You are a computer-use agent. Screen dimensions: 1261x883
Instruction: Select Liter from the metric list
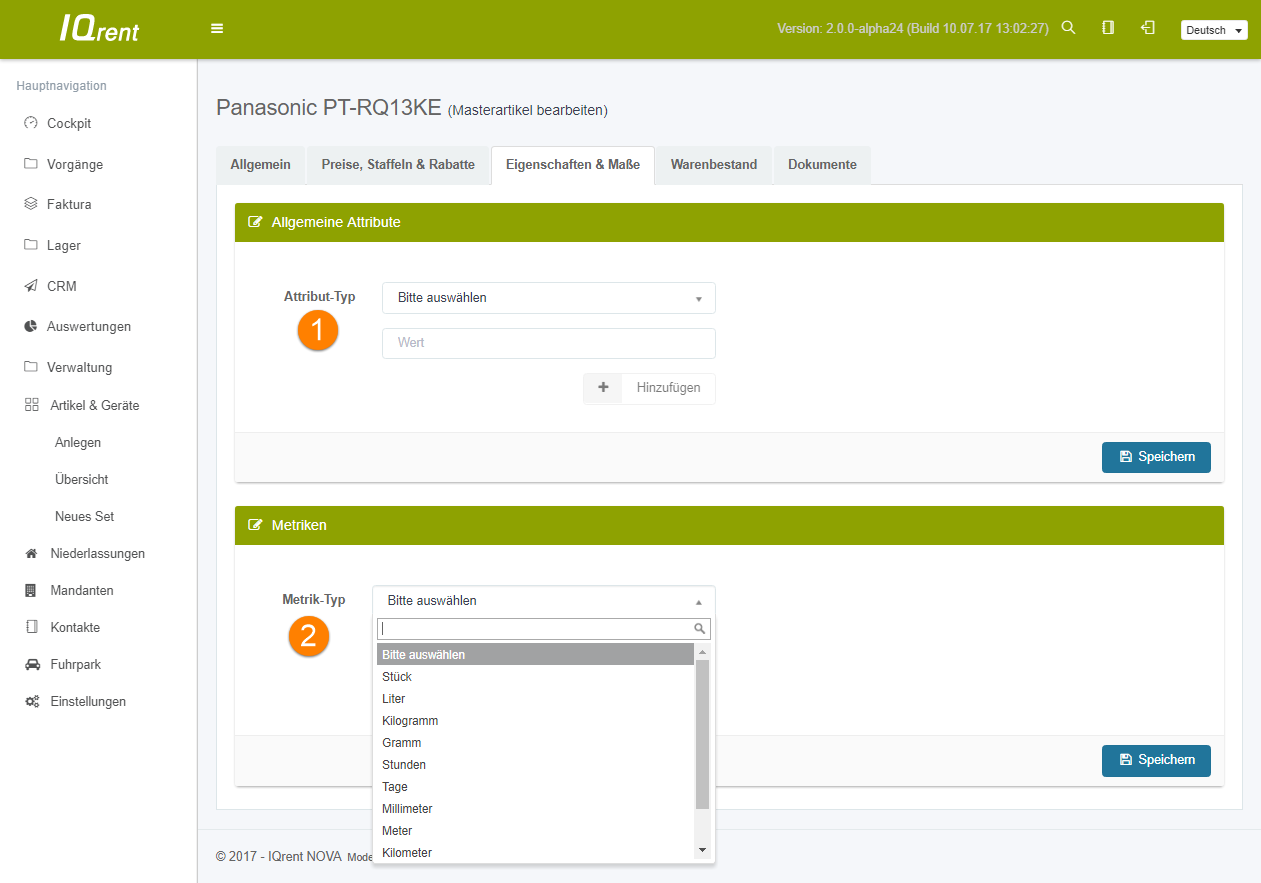pos(535,699)
